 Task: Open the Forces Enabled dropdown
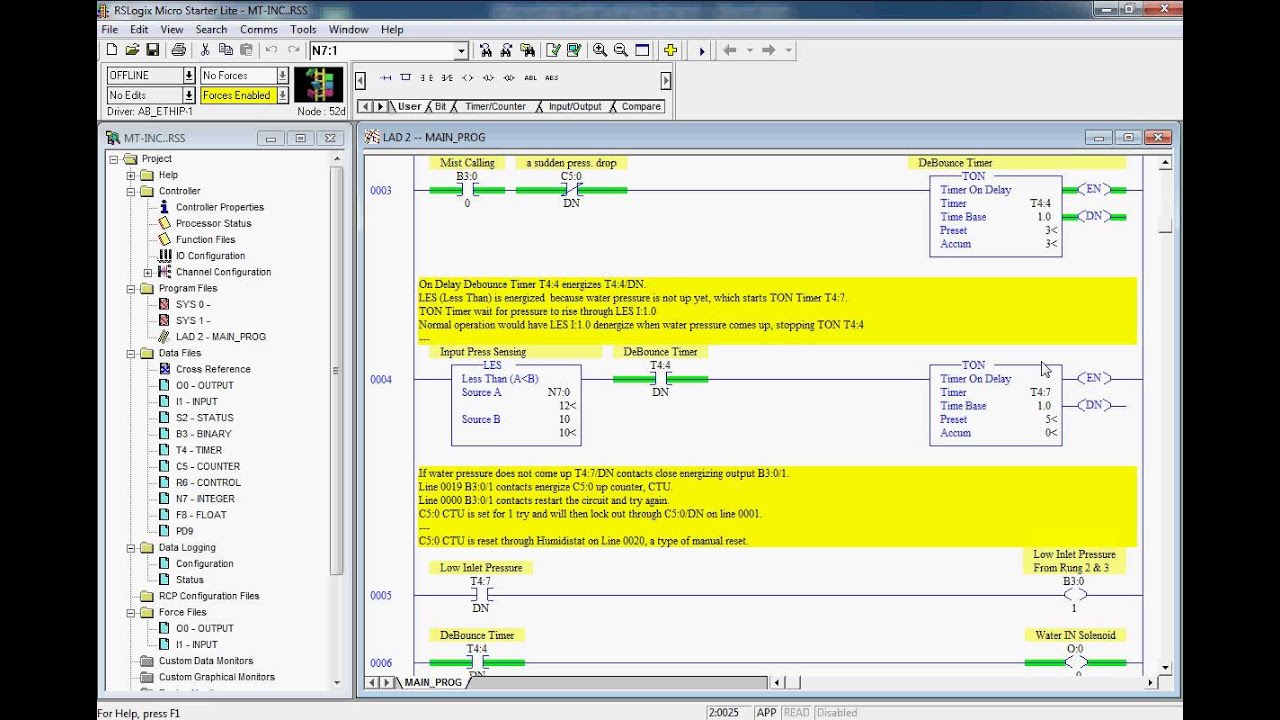tap(282, 96)
